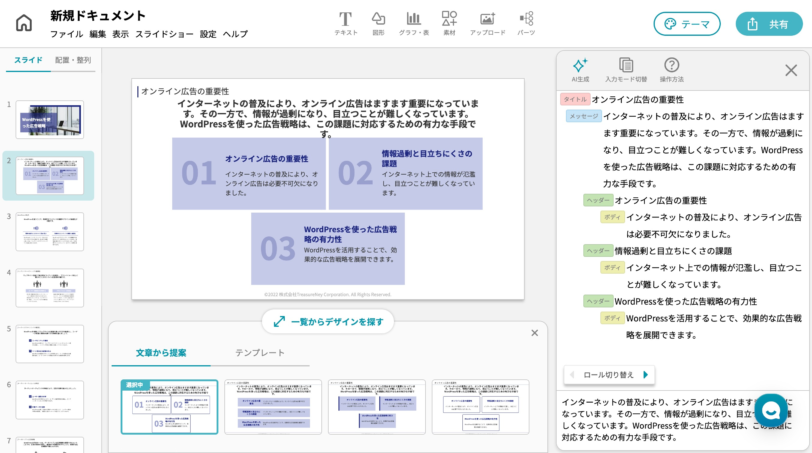Click ボディ tag beside WordPressを活用することで

tap(612, 318)
